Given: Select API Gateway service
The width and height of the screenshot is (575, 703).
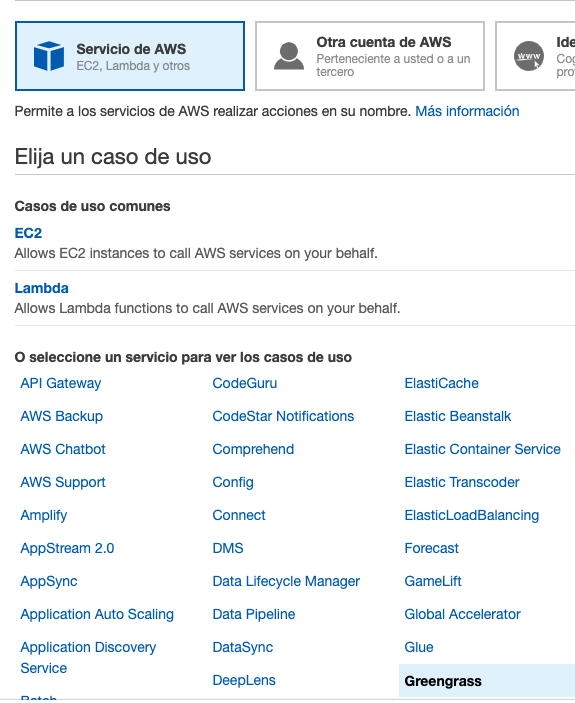Looking at the screenshot, I should tap(61, 383).
